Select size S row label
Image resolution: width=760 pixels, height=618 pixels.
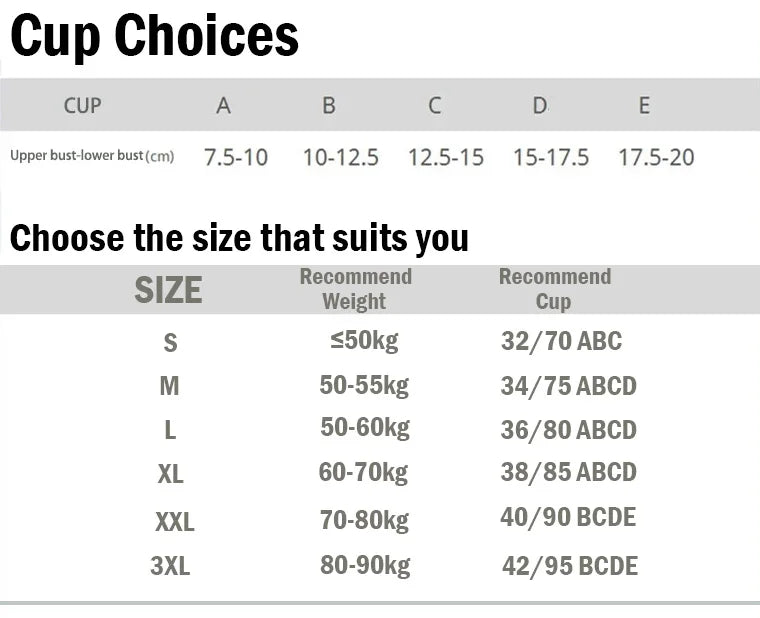[x=170, y=343]
